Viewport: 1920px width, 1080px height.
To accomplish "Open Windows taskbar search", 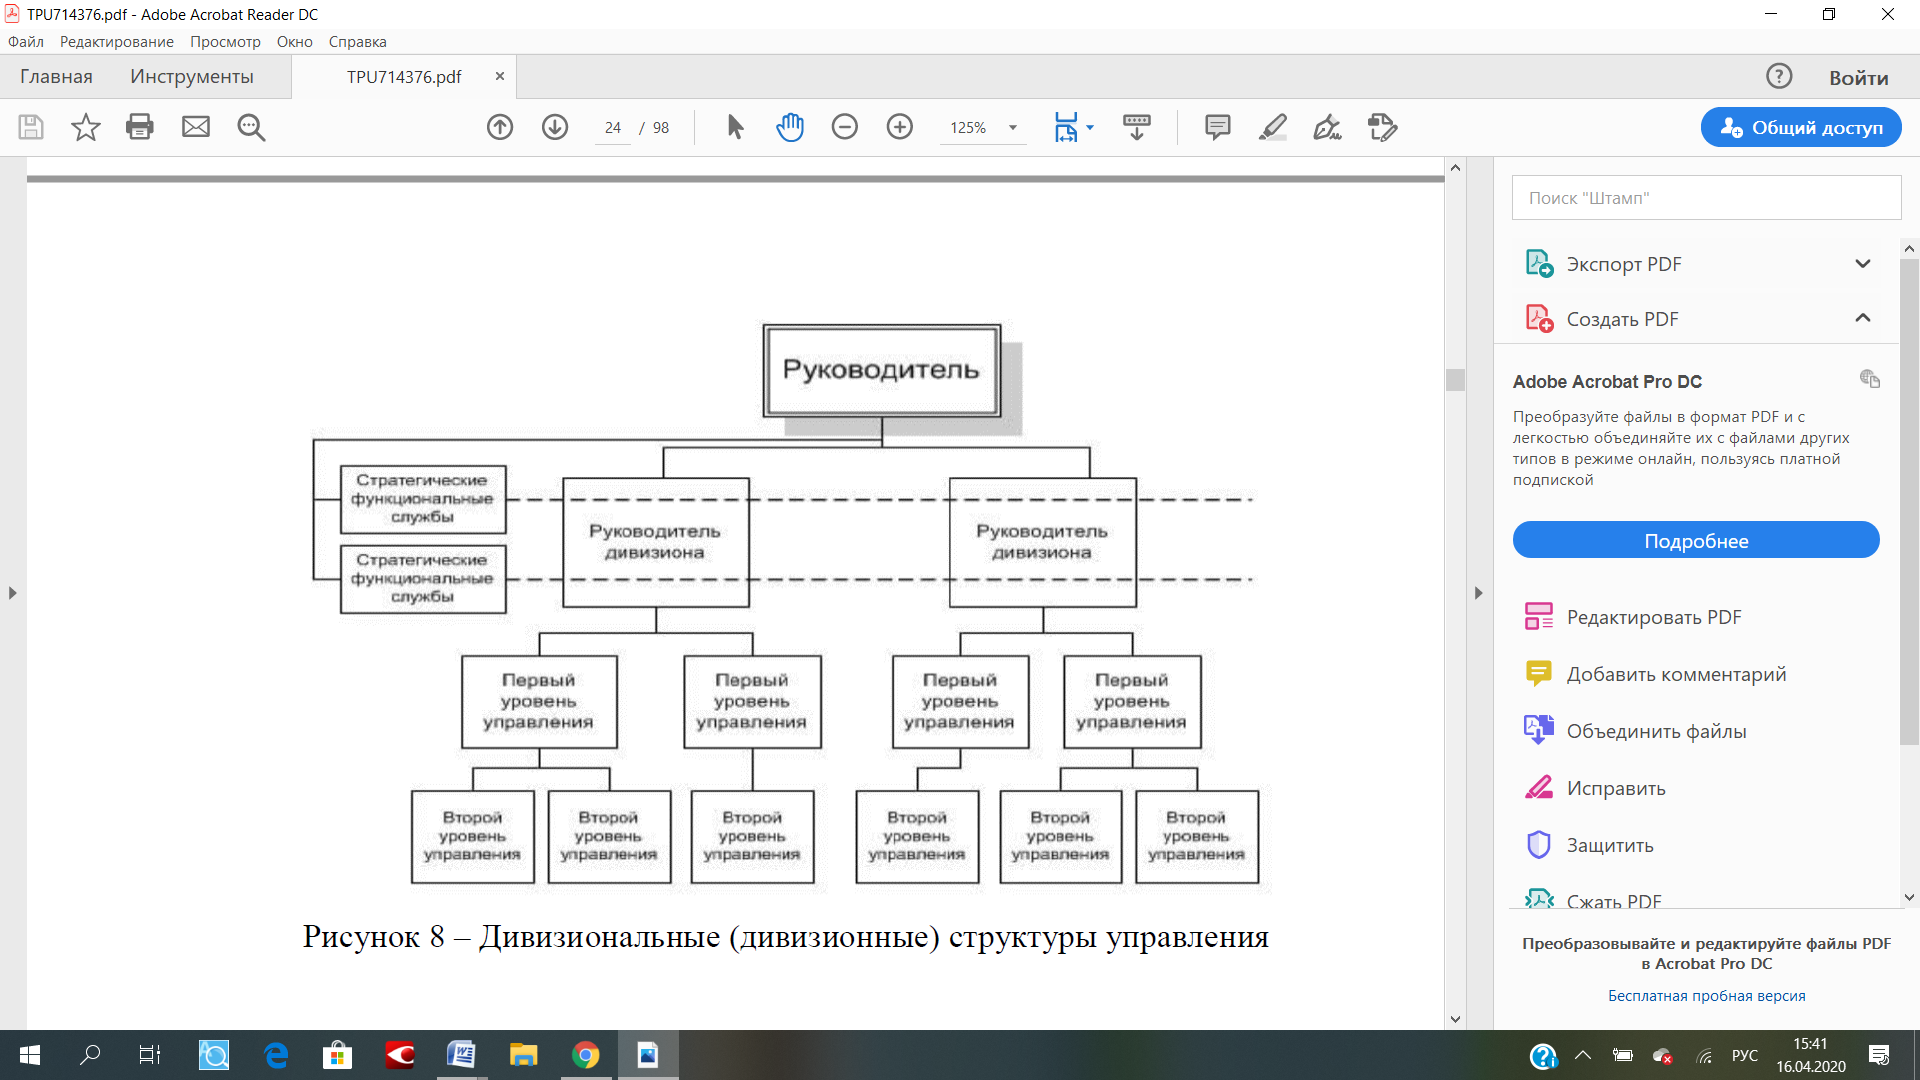I will coord(90,1055).
